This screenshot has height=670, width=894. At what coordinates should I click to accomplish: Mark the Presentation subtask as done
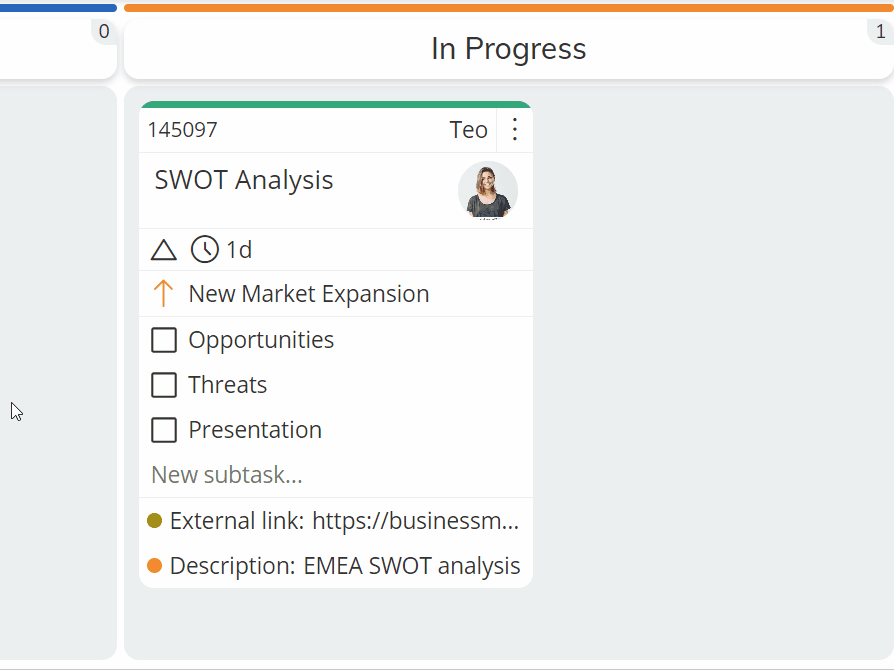tap(164, 430)
